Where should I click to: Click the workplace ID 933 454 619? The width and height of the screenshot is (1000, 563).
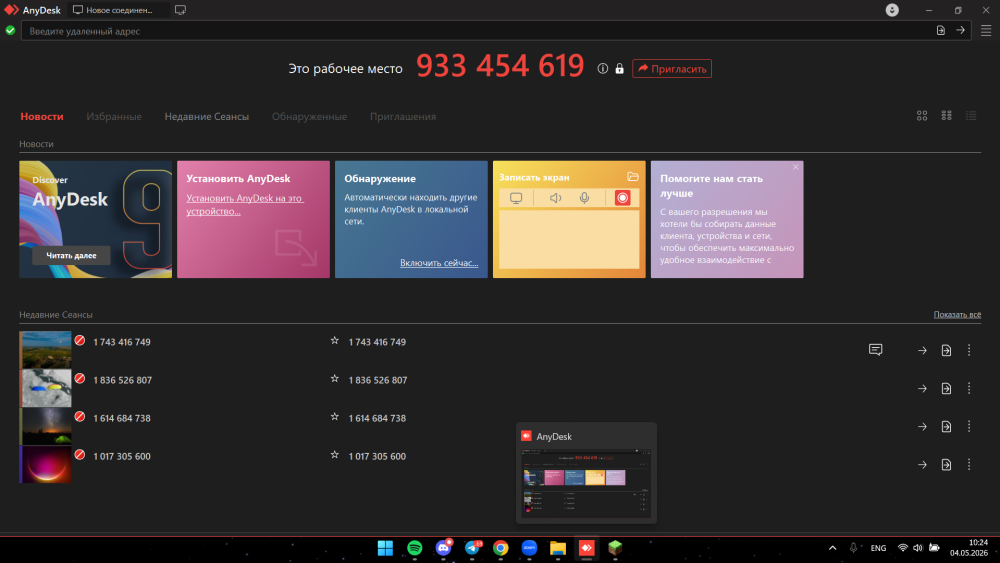tap(500, 66)
